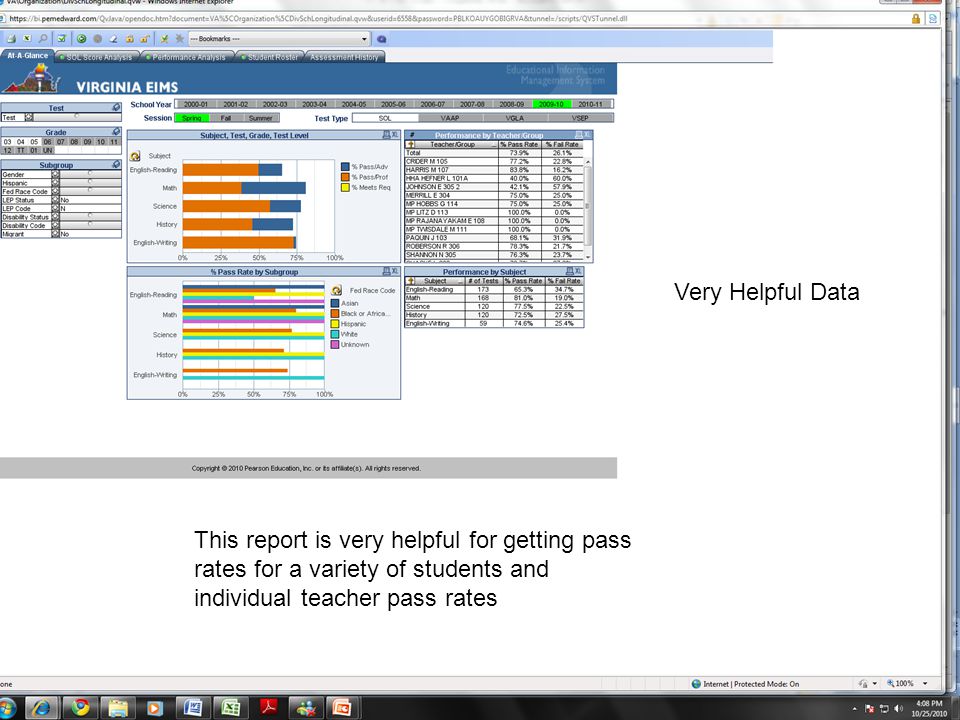Viewport: 960px width, 720px height.
Task: Export the Performance by Subject table to Excel
Action: (x=578, y=271)
